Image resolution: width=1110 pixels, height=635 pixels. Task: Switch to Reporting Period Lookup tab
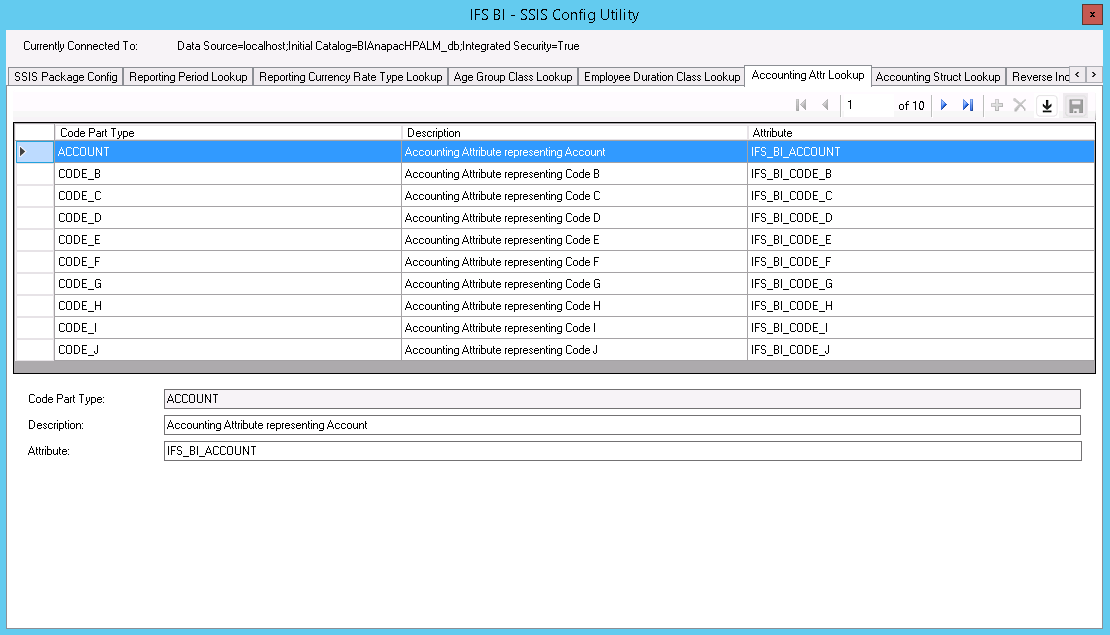(188, 77)
